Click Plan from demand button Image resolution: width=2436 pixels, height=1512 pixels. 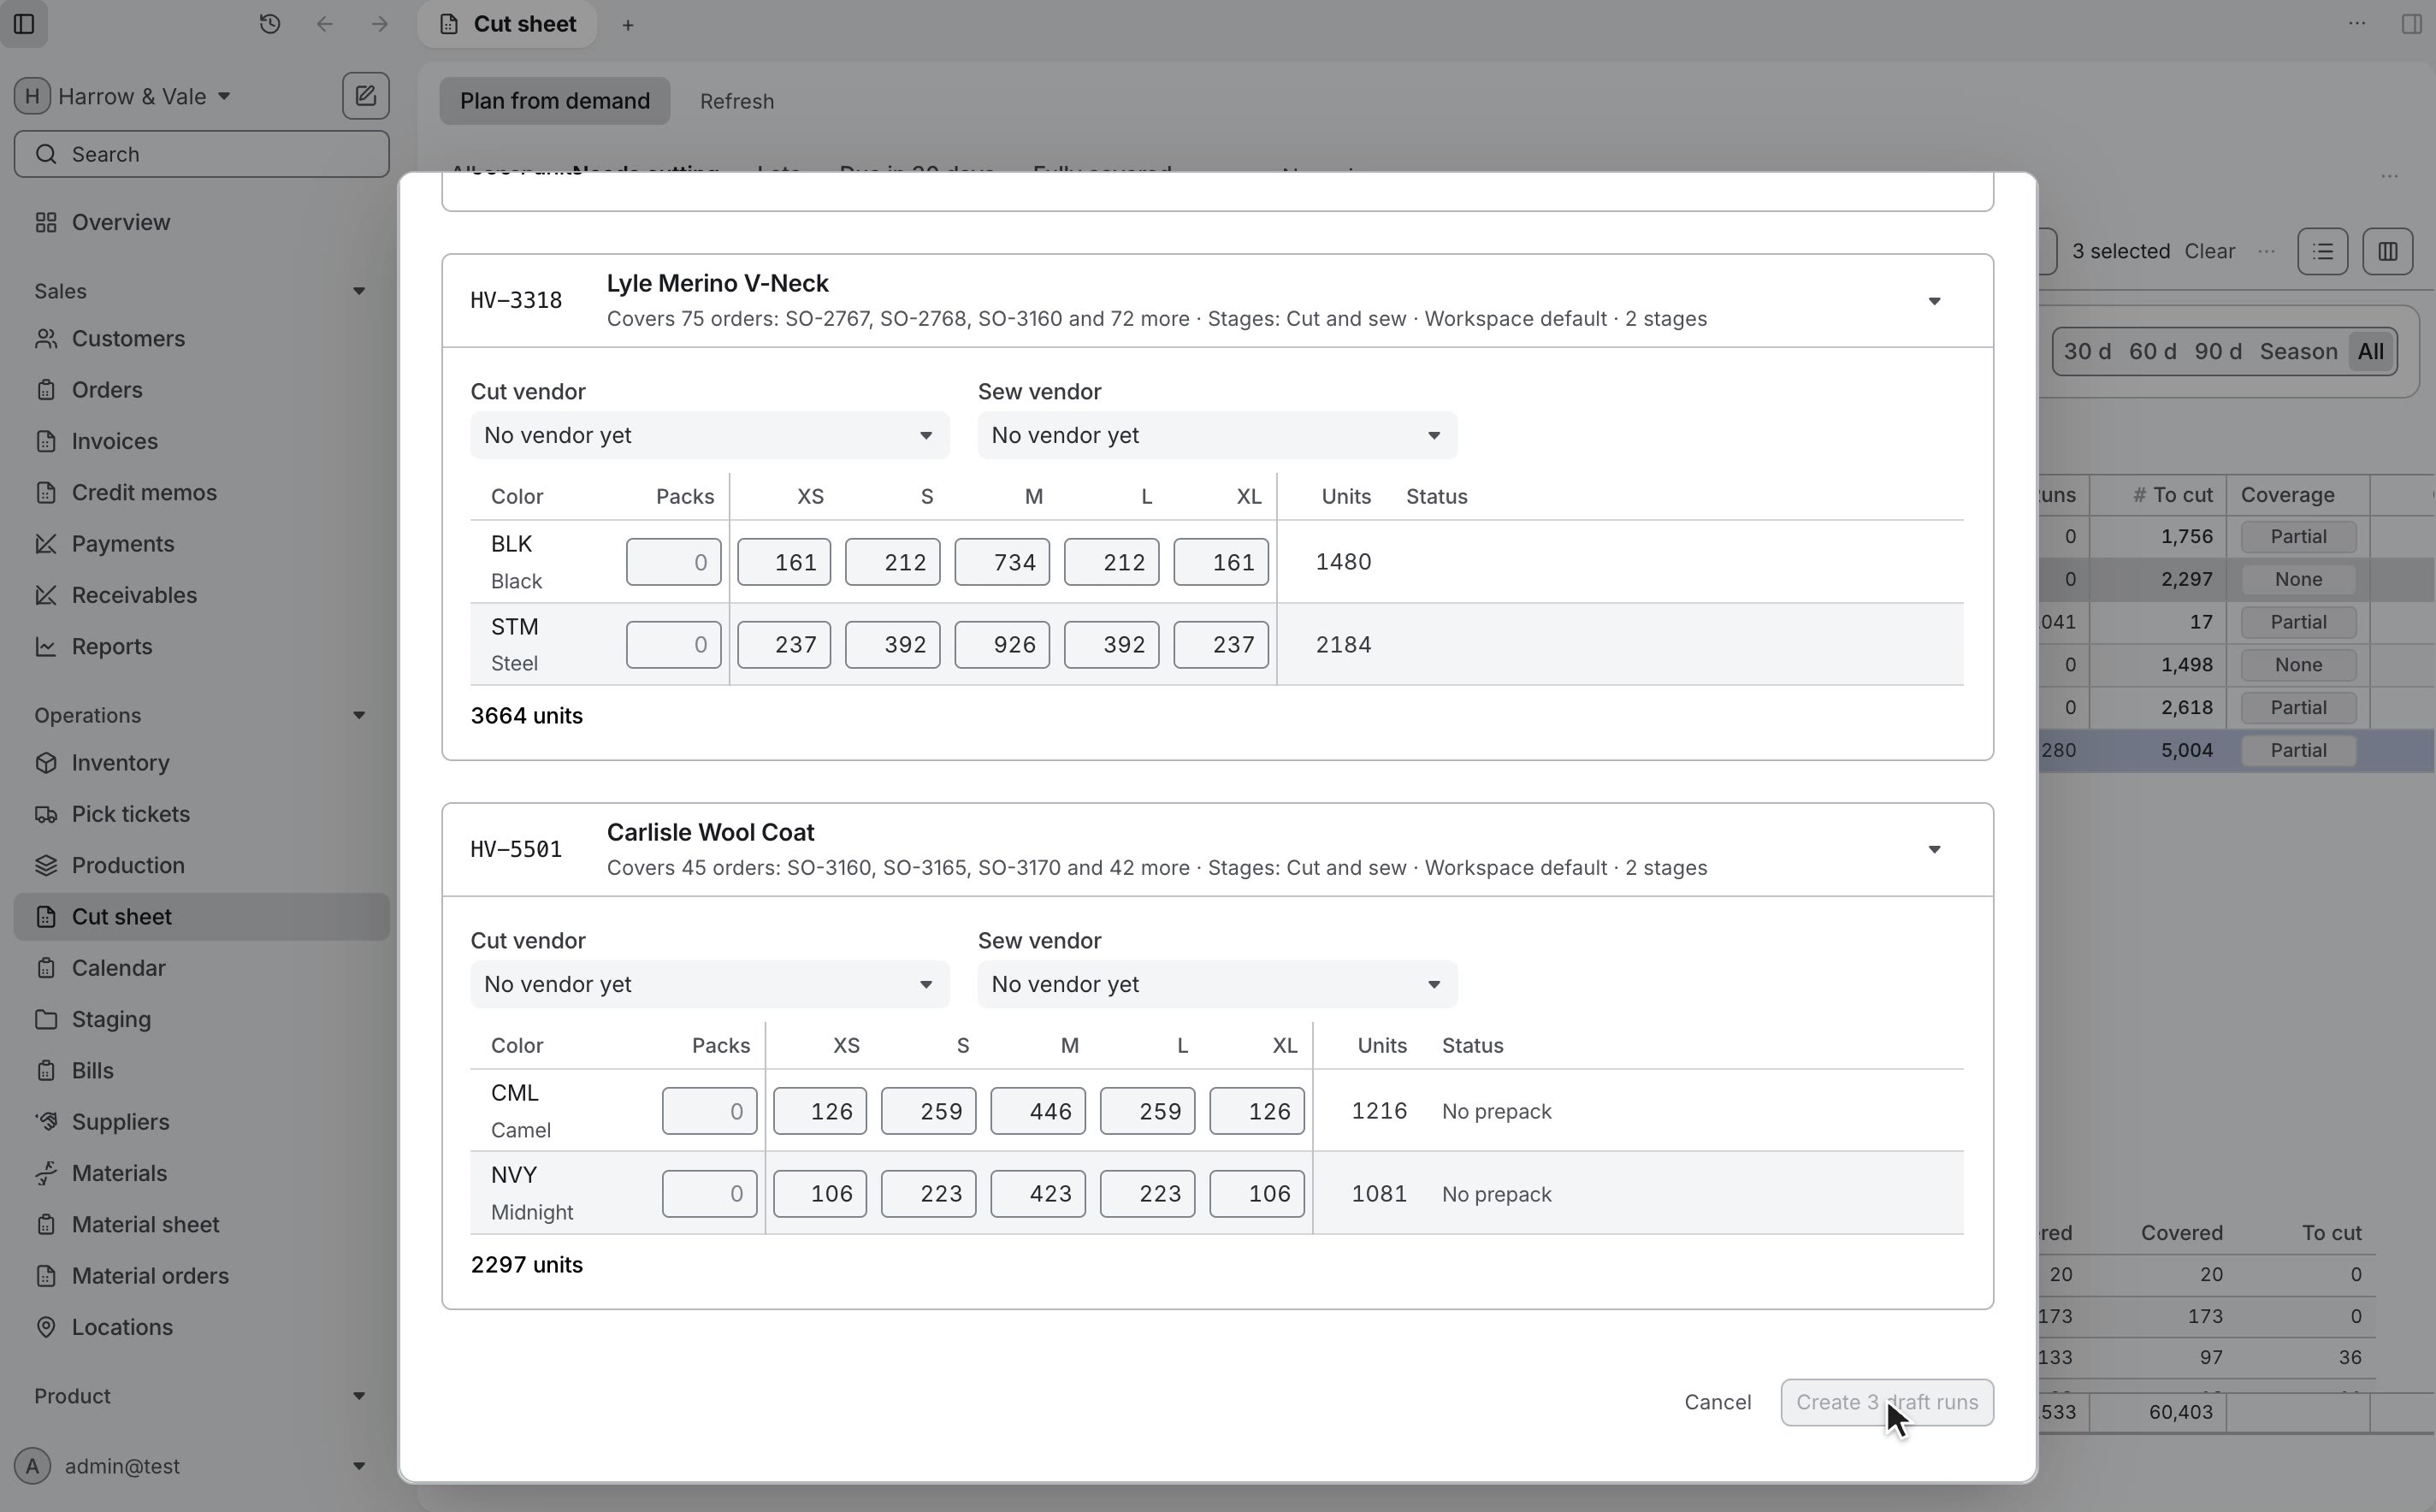(x=555, y=101)
